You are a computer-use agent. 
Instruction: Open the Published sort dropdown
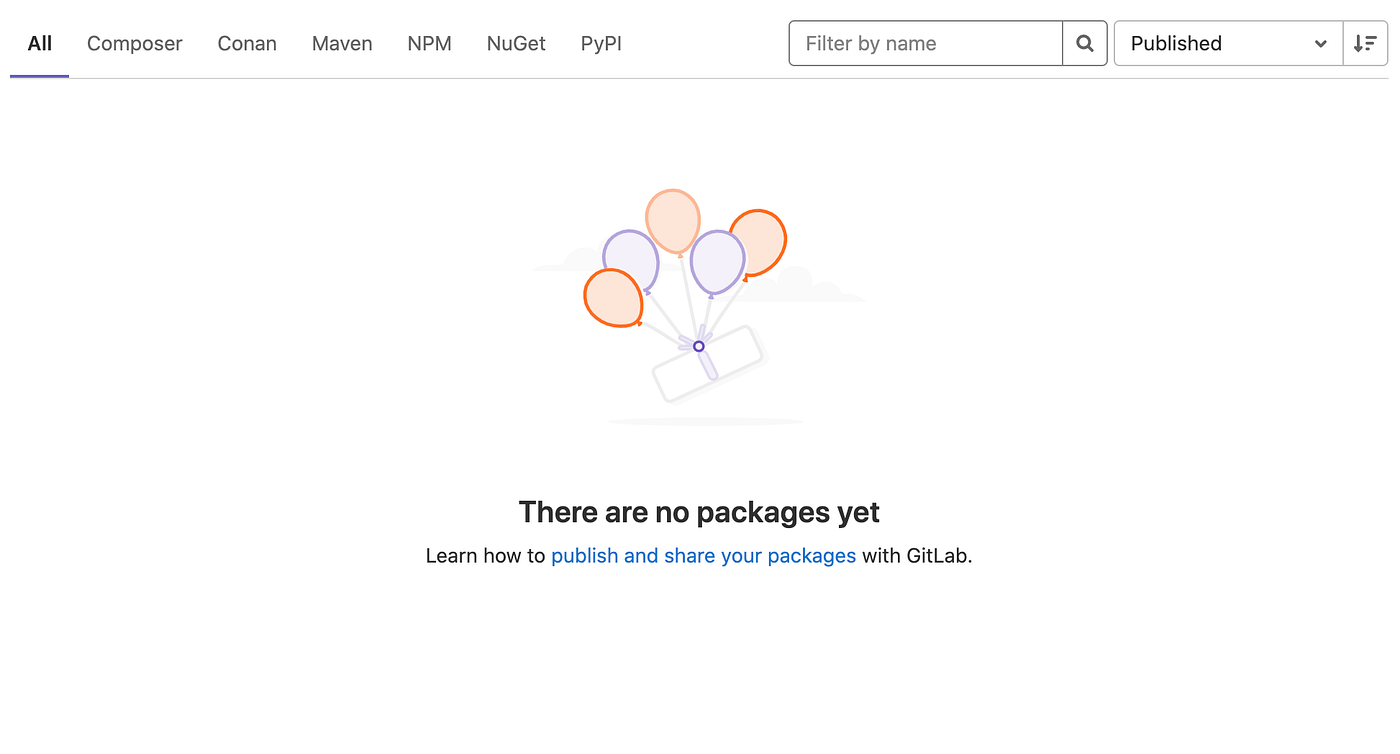pos(1228,44)
